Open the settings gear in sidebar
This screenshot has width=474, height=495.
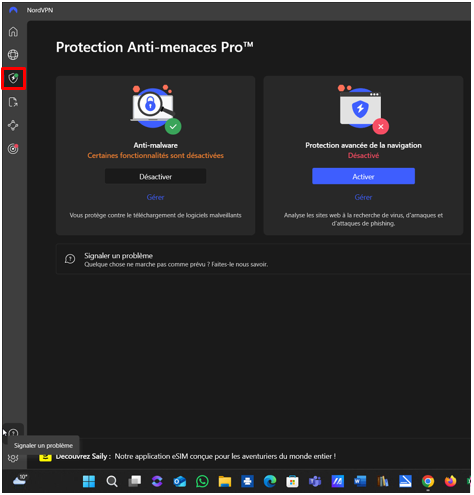pos(13,458)
